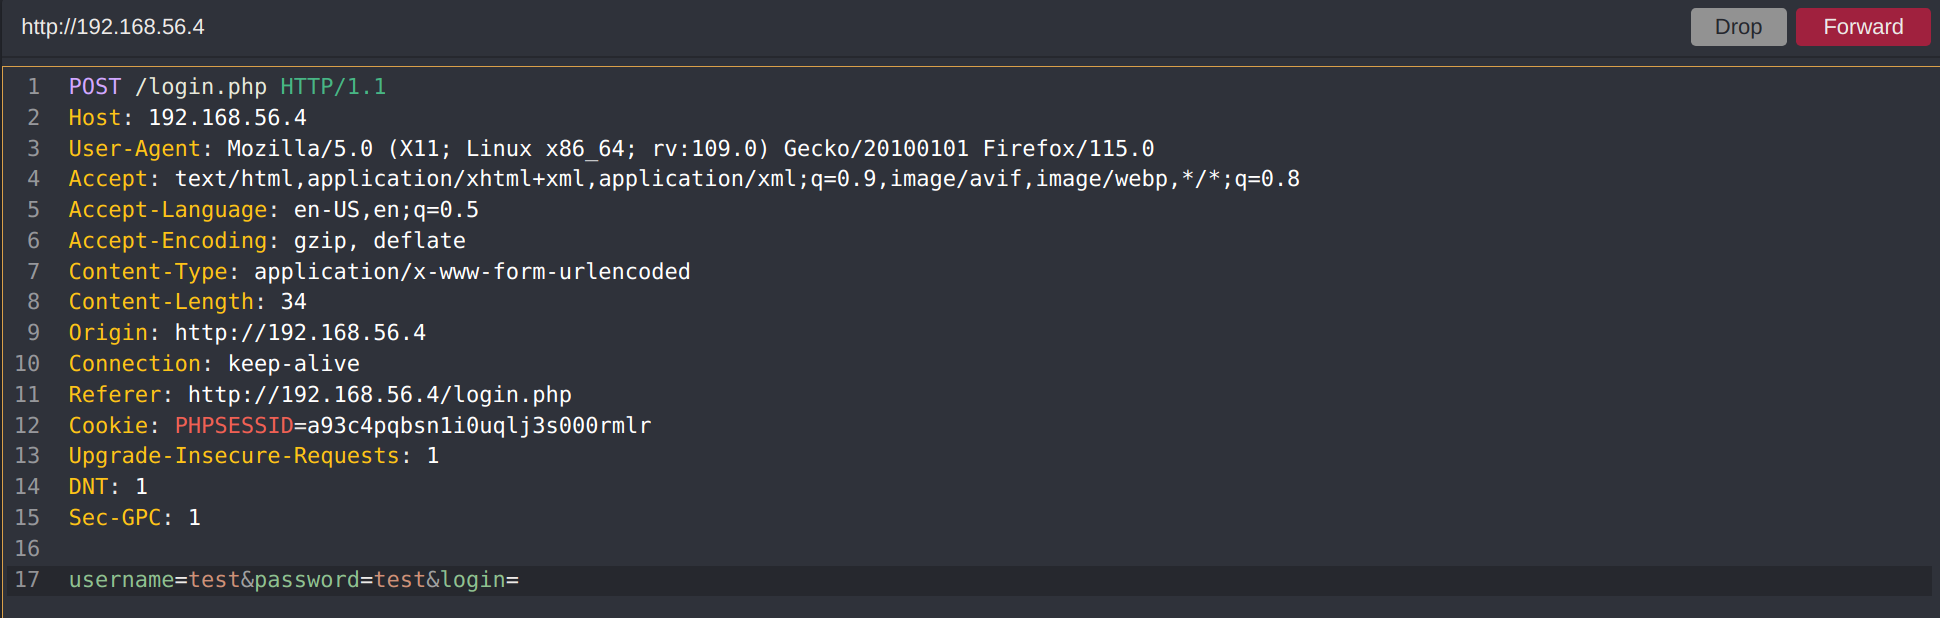
Task: Click the Upgrade-Insecure-Requests header name
Action: [x=233, y=456]
